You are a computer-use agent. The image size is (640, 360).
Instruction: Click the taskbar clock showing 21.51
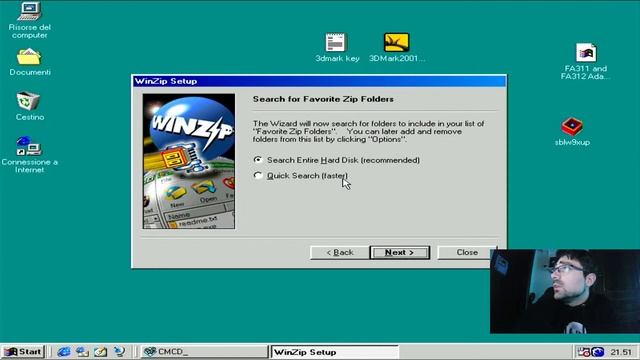621,352
